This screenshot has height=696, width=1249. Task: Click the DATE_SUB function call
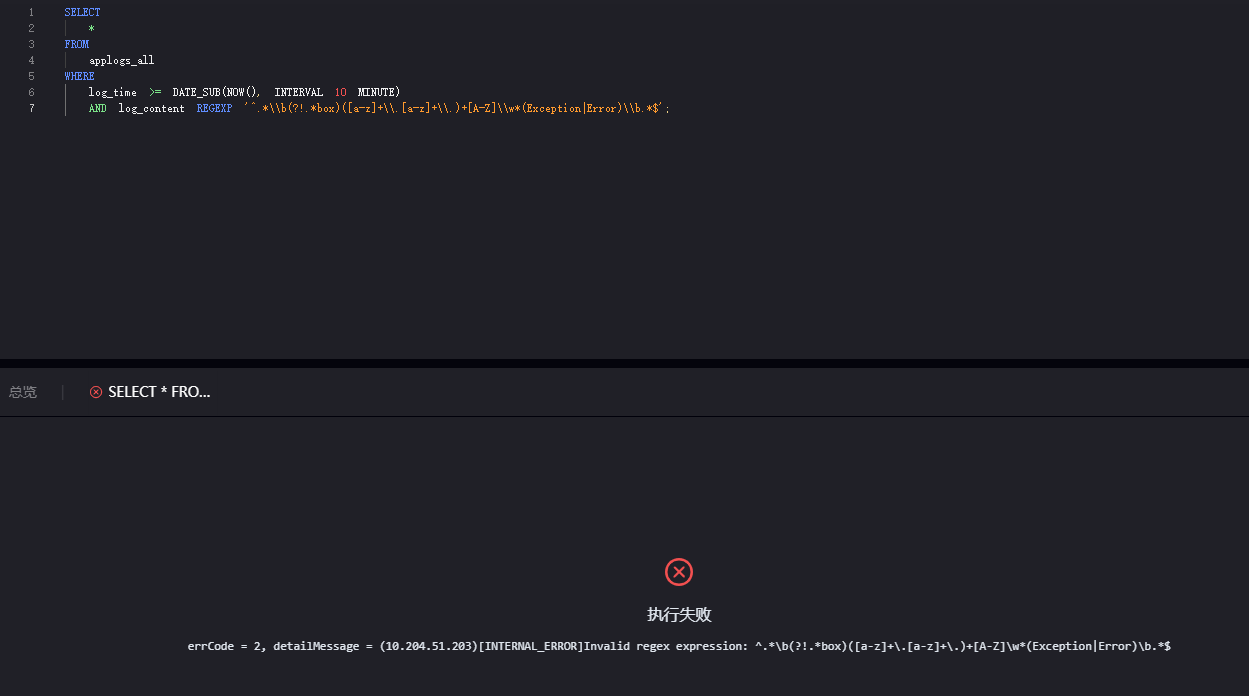coord(196,92)
